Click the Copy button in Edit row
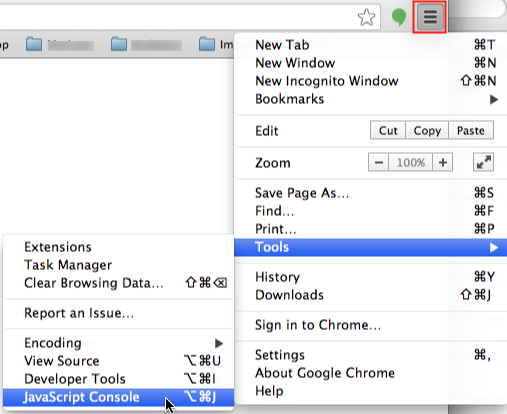Screen dimensions: 507x414 pyautogui.click(x=427, y=130)
